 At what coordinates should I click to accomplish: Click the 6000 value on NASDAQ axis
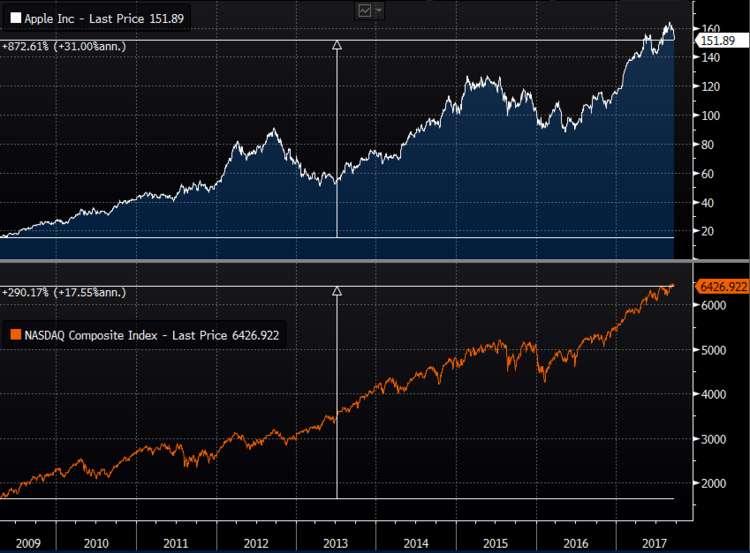tap(714, 305)
